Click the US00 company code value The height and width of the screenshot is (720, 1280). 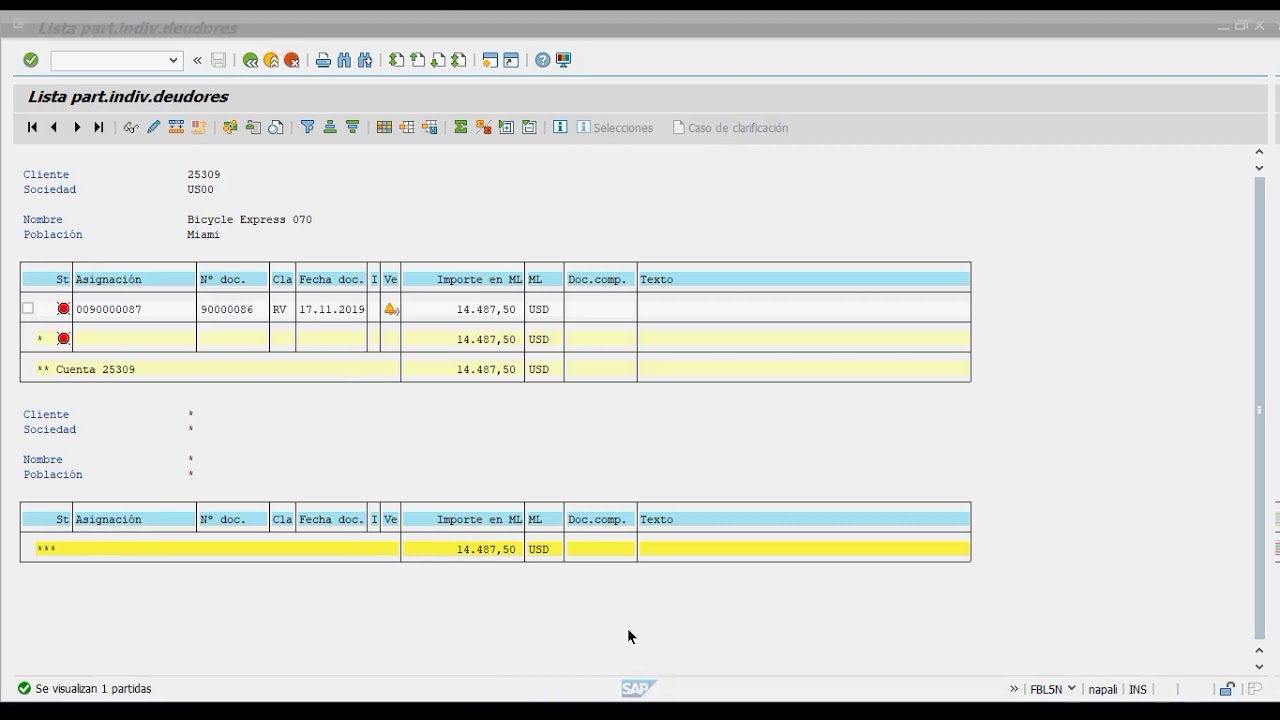tap(201, 189)
